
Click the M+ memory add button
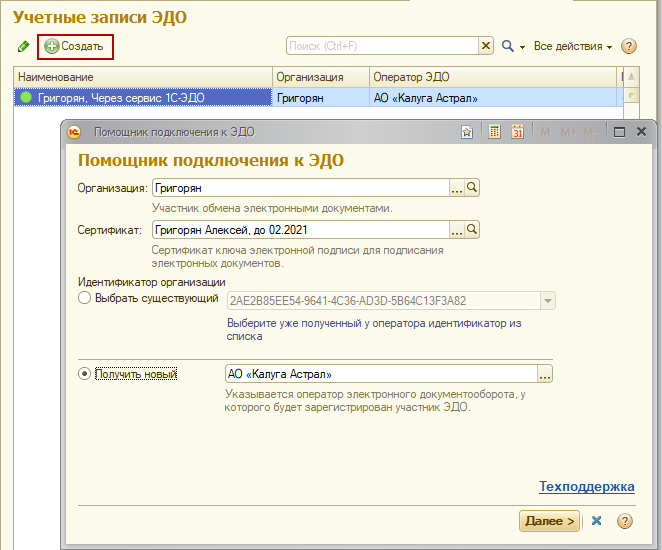click(569, 133)
